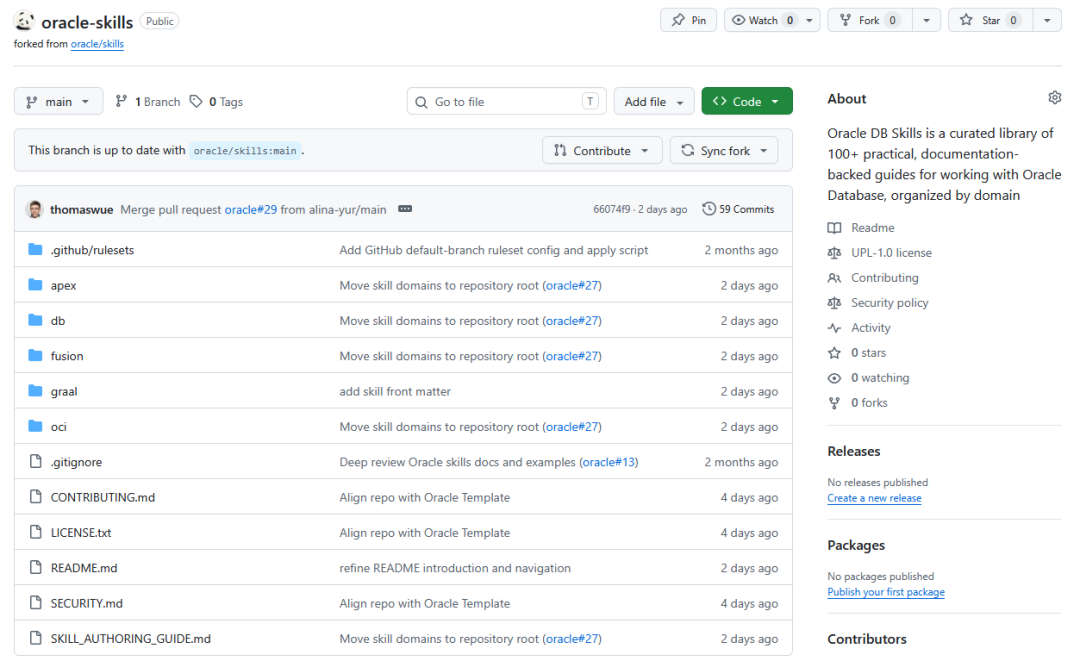Open the graal folder
Viewport: 1080px width, 661px height.
point(64,391)
